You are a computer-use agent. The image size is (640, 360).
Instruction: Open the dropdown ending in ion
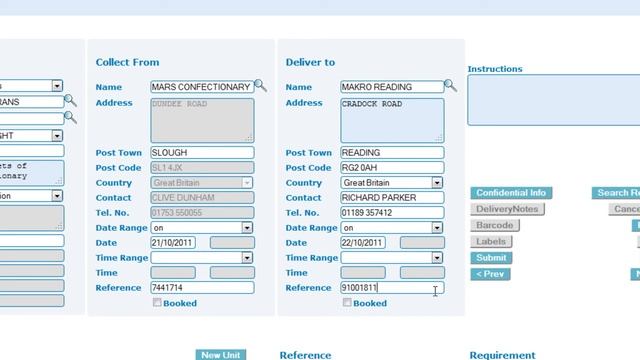click(x=57, y=196)
